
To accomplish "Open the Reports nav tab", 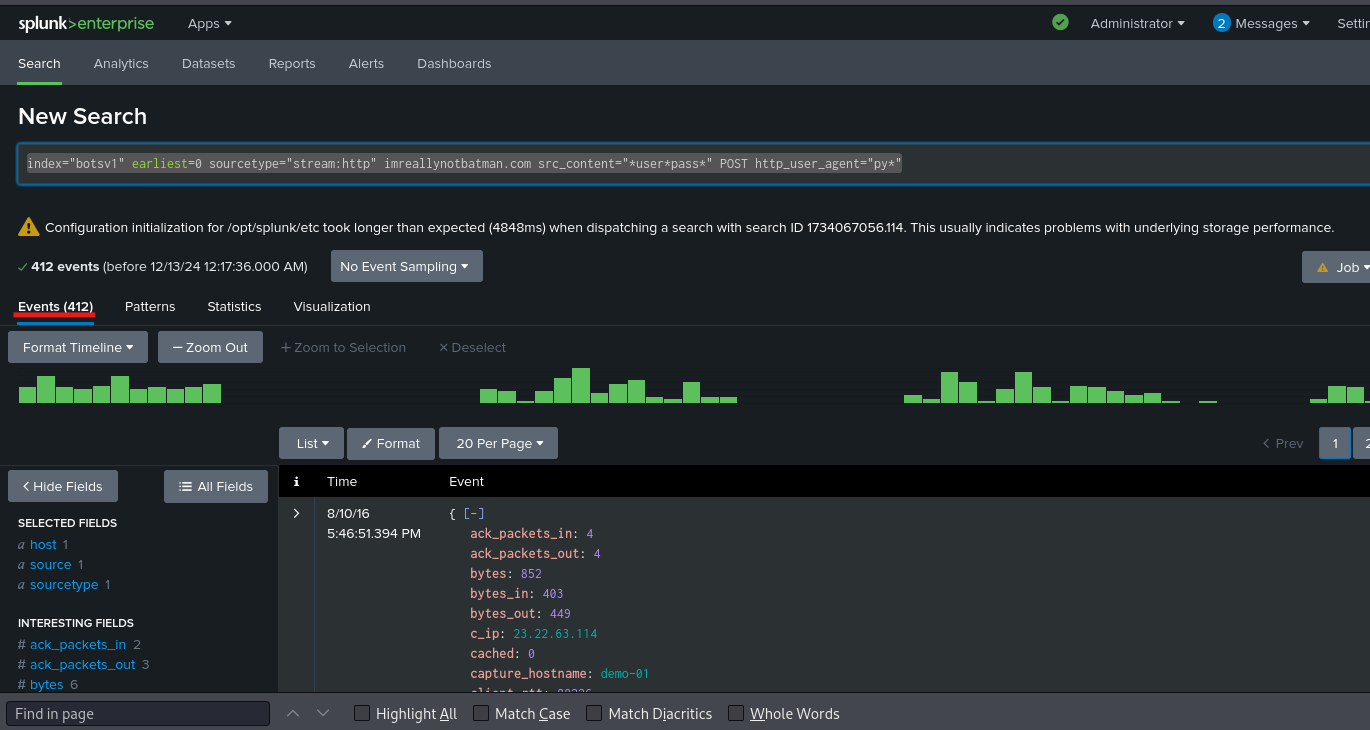I will [292, 63].
